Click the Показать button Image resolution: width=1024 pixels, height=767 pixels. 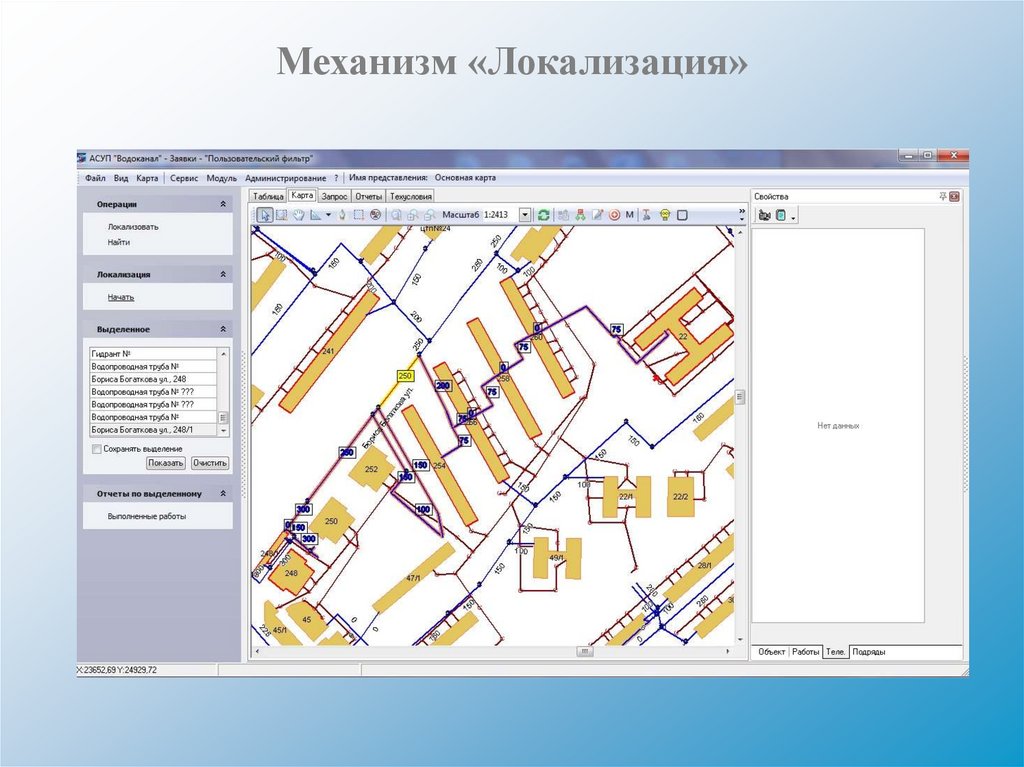pyautogui.click(x=166, y=463)
